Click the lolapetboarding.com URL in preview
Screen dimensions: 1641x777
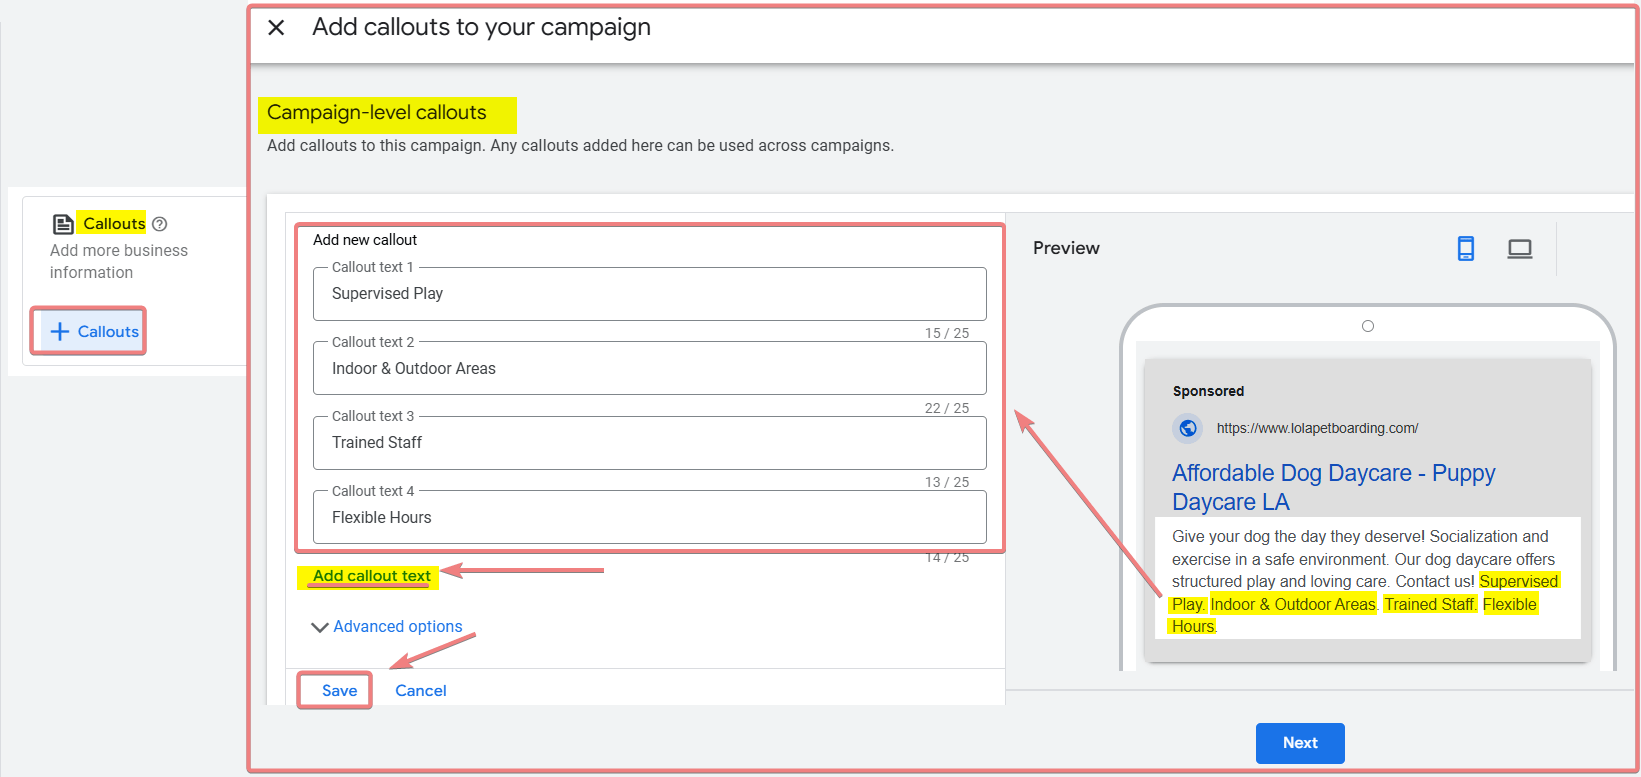pyautogui.click(x=1317, y=428)
